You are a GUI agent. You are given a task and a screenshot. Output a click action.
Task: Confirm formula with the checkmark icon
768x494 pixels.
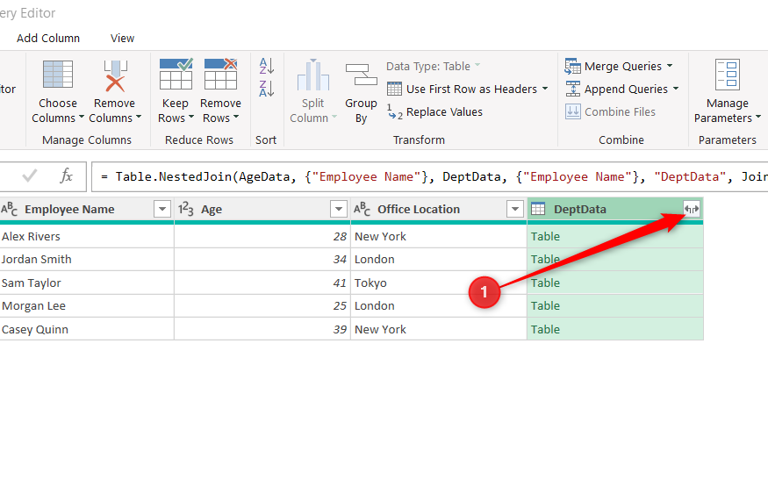30,176
